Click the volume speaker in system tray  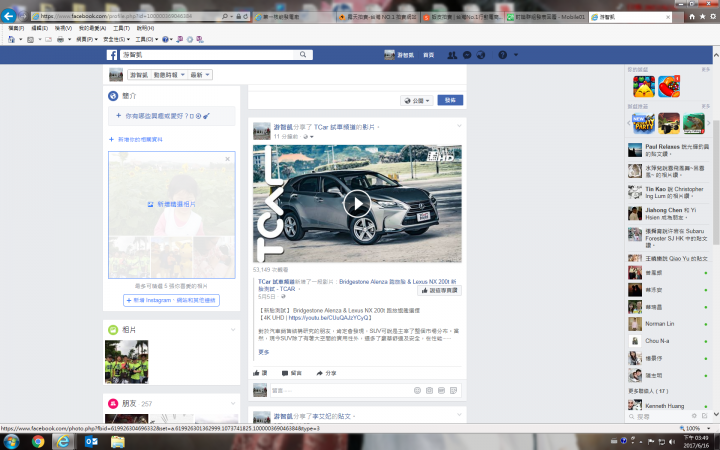pyautogui.click(x=673, y=442)
